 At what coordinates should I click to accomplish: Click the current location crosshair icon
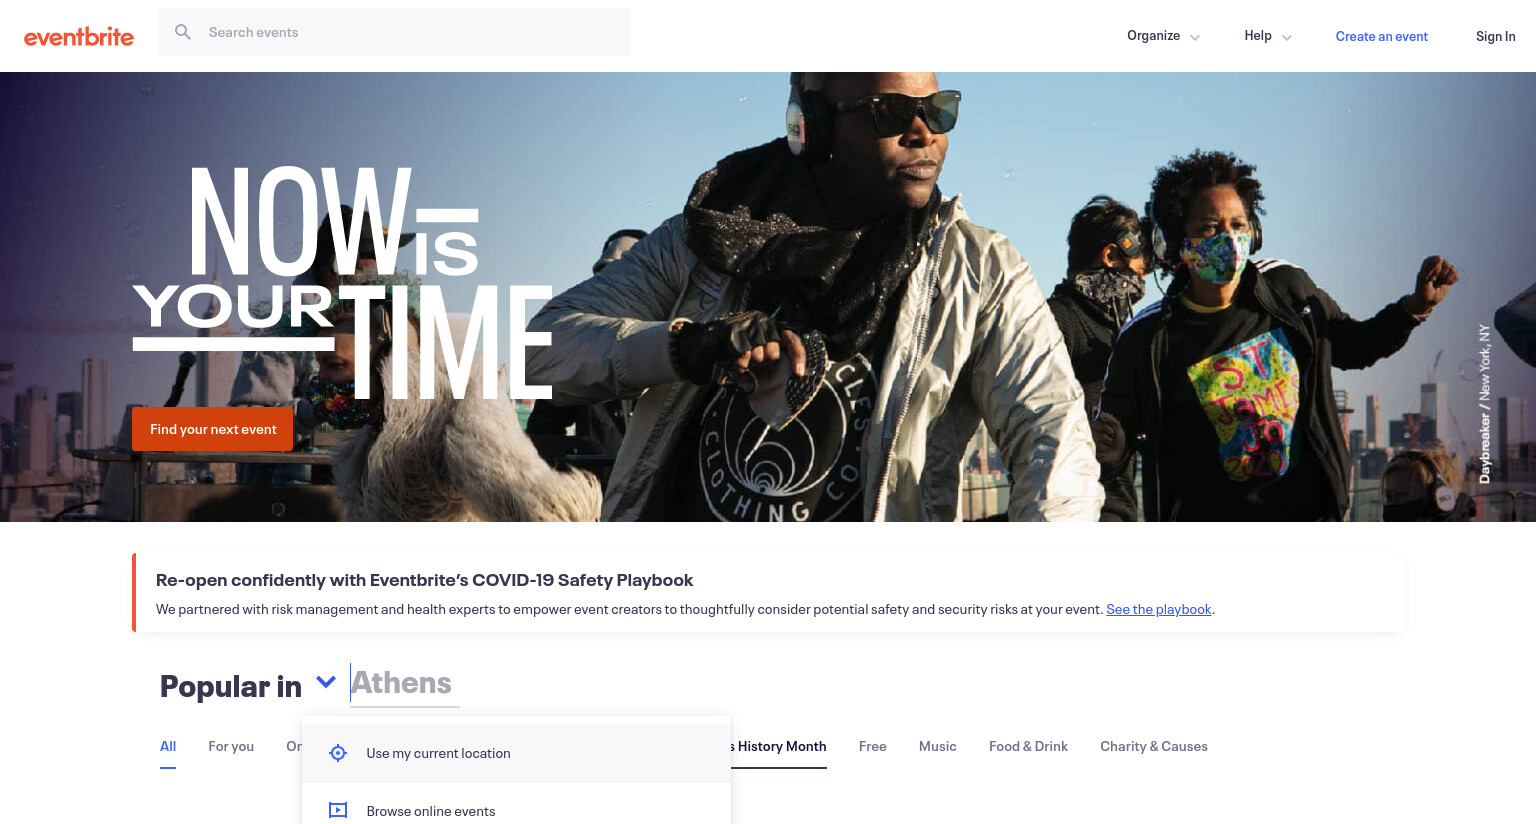[x=338, y=753]
